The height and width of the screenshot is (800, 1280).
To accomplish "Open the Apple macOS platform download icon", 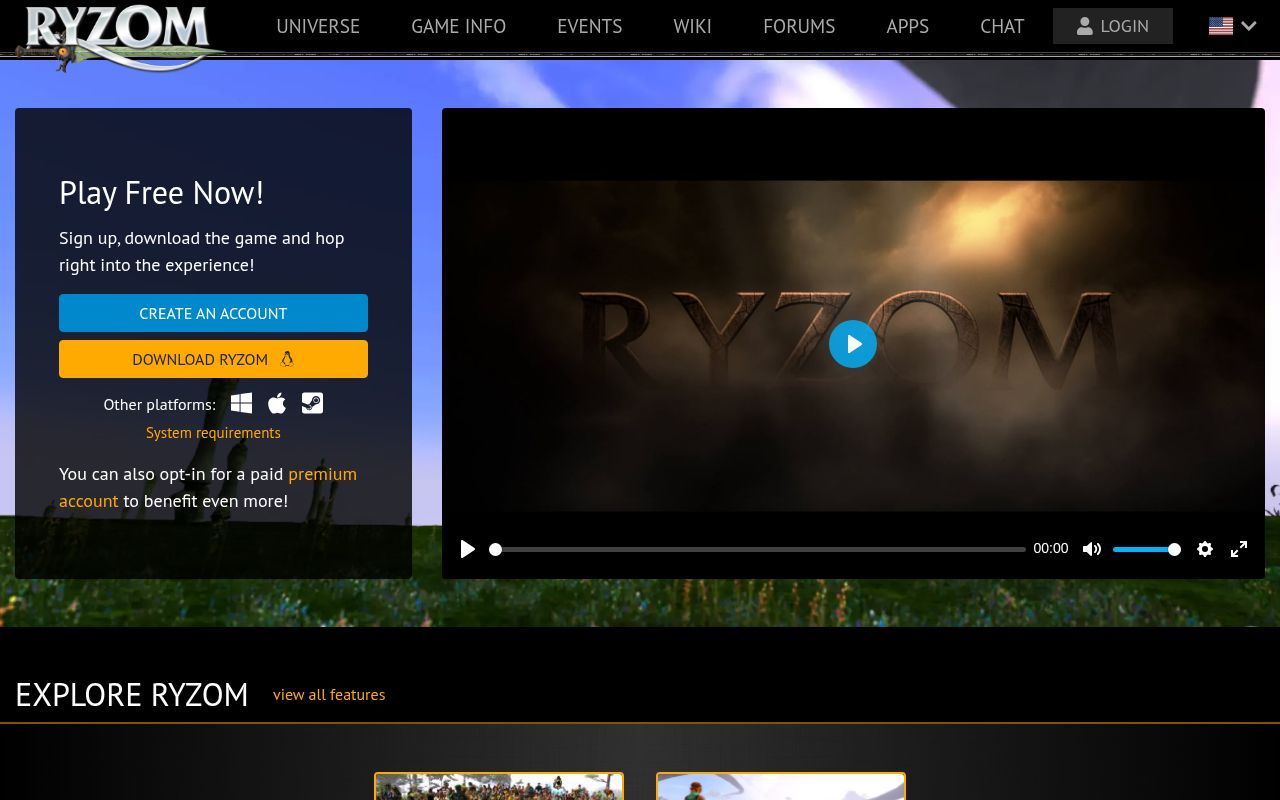I will [x=277, y=403].
